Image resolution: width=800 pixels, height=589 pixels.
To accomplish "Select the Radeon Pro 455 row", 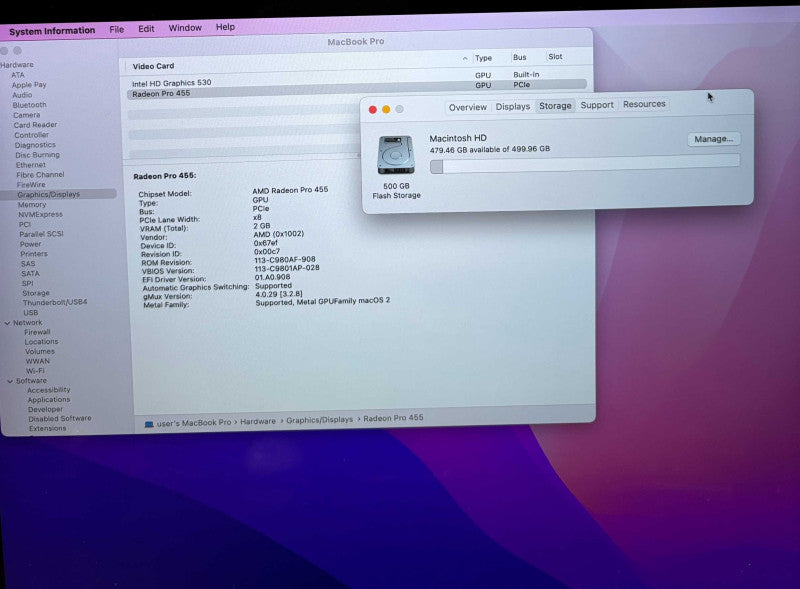I will pyautogui.click(x=356, y=91).
